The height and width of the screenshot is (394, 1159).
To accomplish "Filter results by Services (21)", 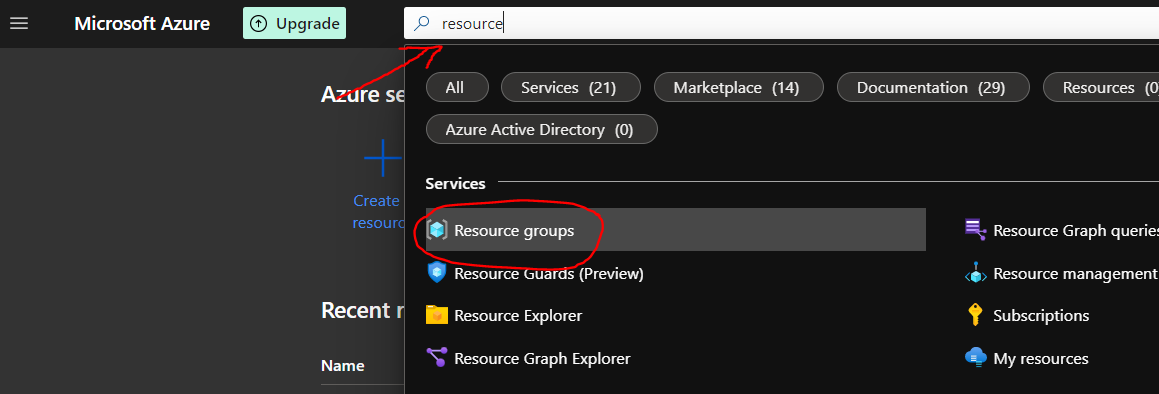I will tap(569, 87).
